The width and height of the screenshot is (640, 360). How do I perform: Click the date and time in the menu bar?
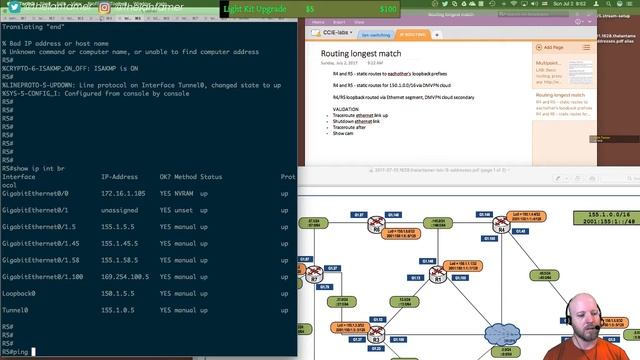[x=569, y=4]
